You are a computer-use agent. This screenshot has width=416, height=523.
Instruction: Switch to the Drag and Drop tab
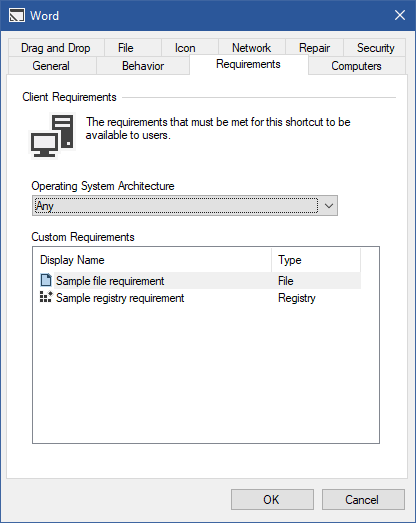(x=56, y=48)
